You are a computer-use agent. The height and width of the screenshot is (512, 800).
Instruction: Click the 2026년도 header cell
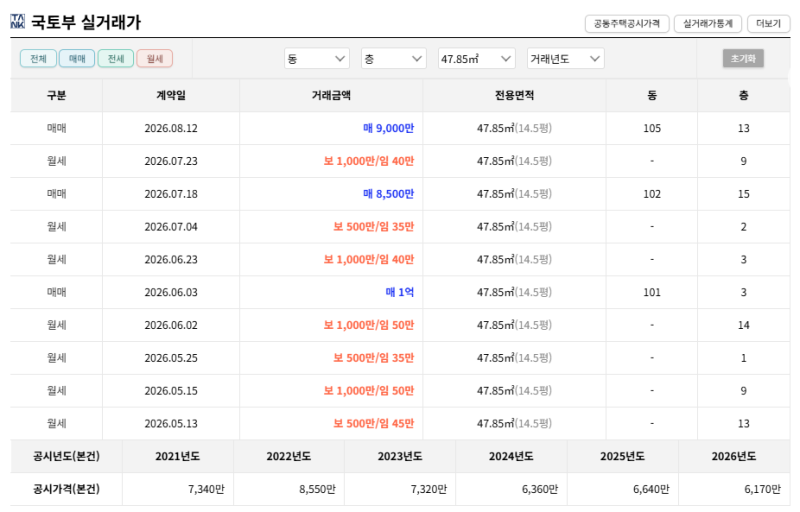pyautogui.click(x=734, y=456)
